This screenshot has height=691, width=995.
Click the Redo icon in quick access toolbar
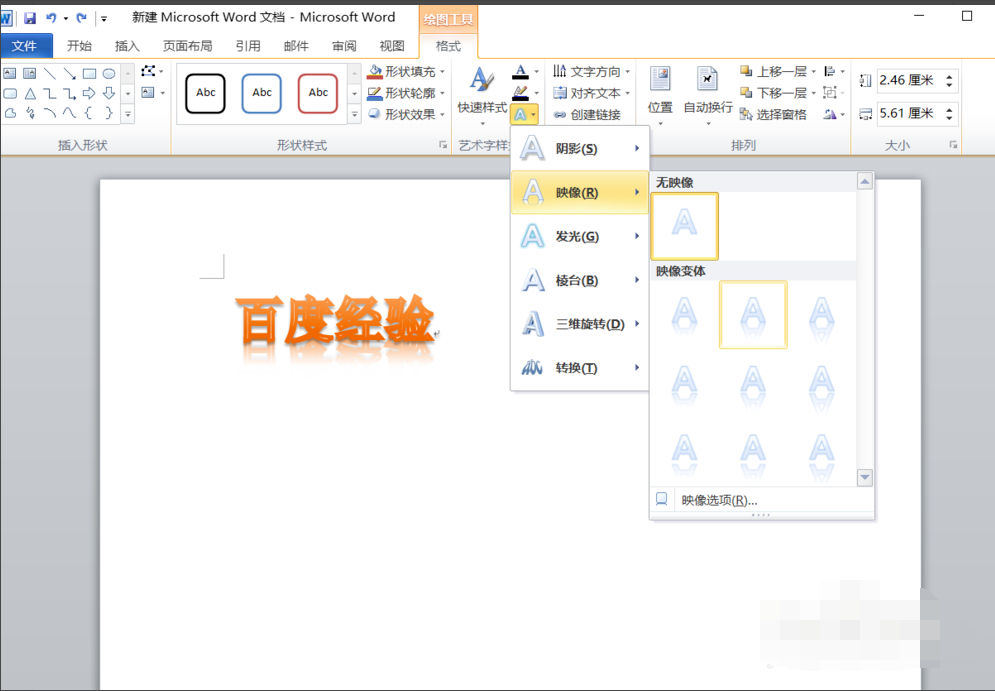(x=81, y=18)
